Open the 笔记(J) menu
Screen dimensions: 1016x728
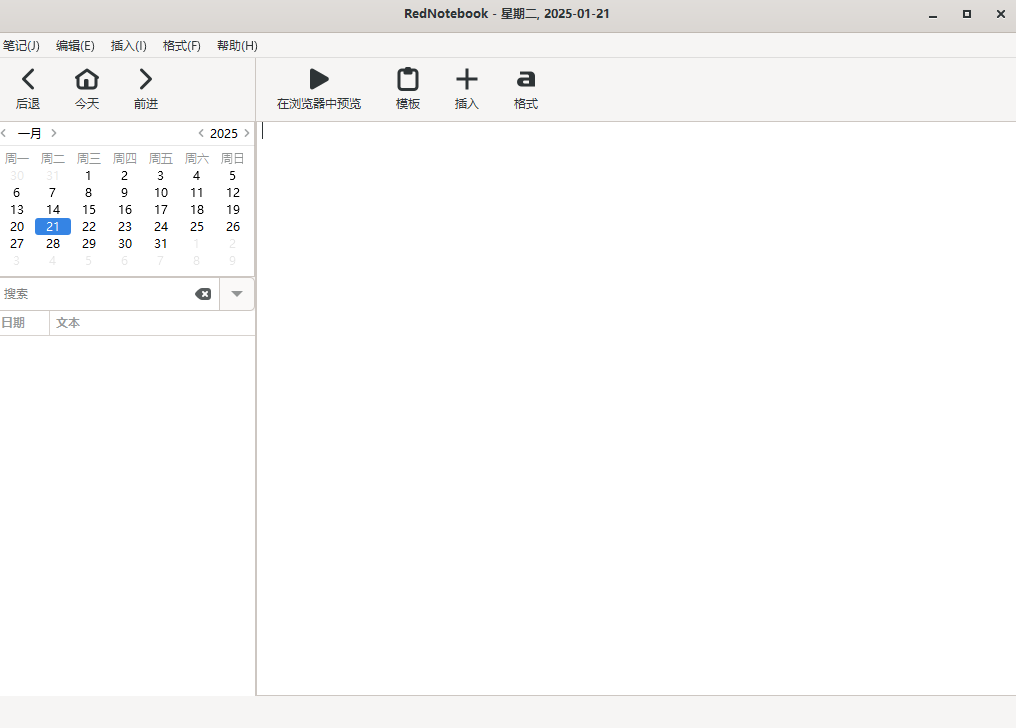tap(21, 46)
